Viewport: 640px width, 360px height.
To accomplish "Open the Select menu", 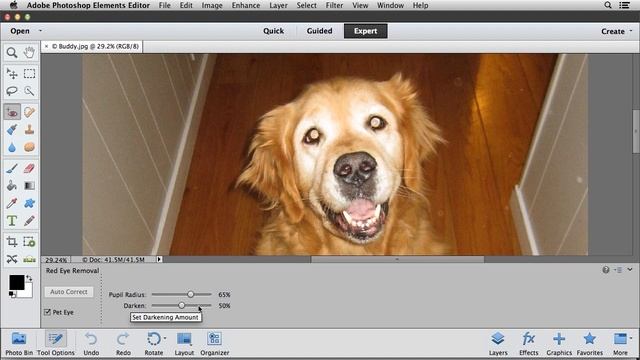I will click(306, 5).
